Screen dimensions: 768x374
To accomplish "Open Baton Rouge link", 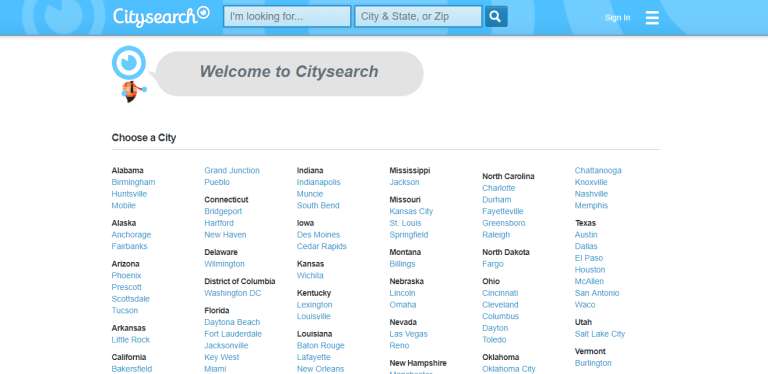I will tap(321, 346).
